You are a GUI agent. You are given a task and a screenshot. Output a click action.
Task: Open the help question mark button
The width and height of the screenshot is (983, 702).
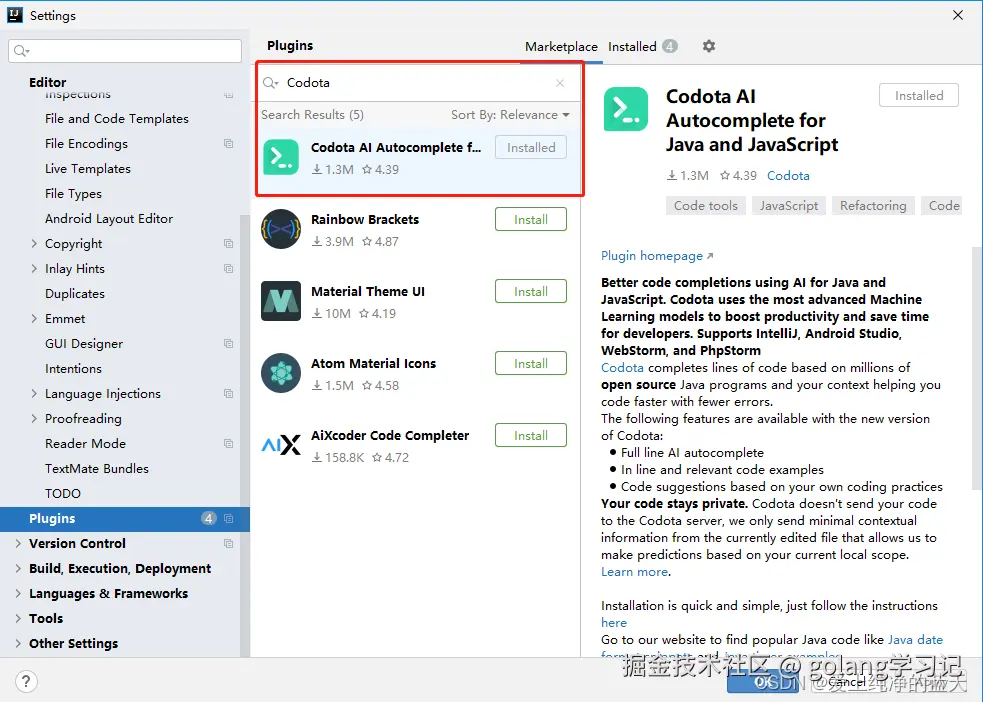tap(26, 681)
